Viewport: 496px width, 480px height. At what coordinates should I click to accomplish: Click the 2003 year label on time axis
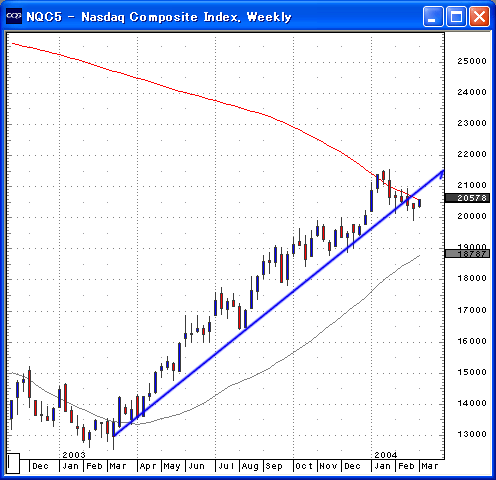(x=74, y=455)
